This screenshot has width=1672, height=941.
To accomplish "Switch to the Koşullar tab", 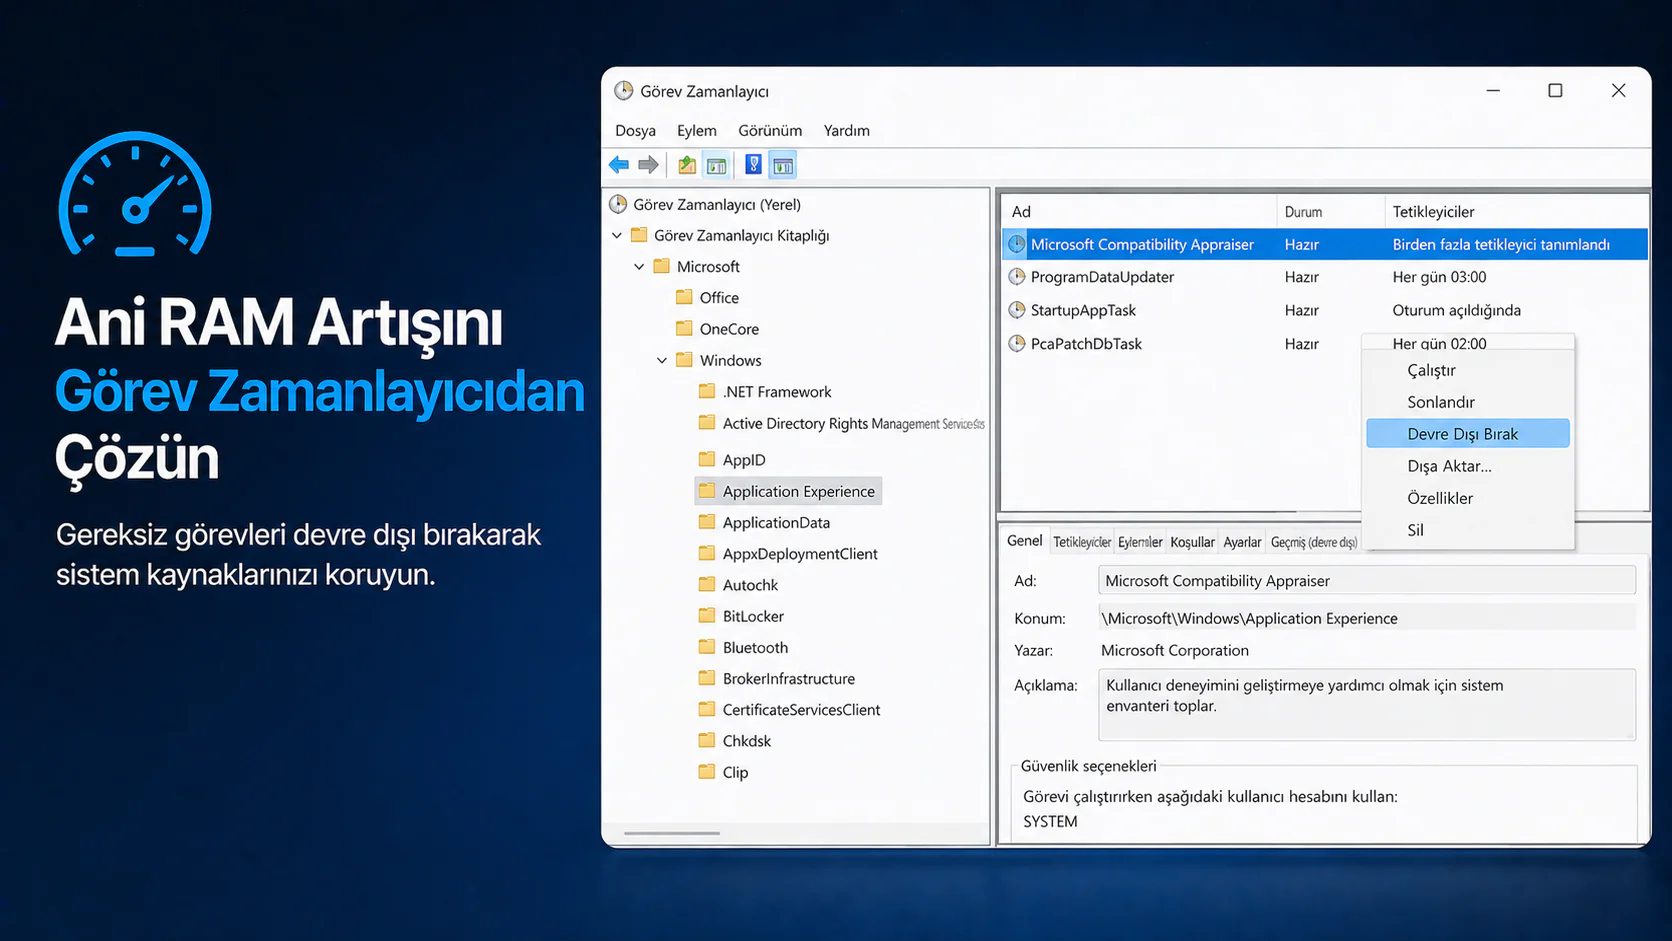I will tap(1192, 542).
